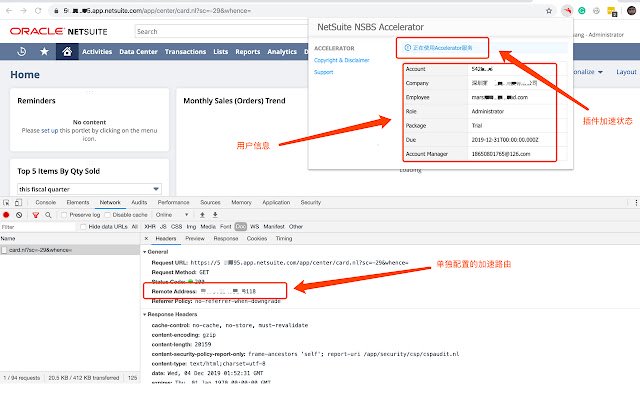640x400 pixels.
Task: Select the Img request filter
Action: [191, 227]
